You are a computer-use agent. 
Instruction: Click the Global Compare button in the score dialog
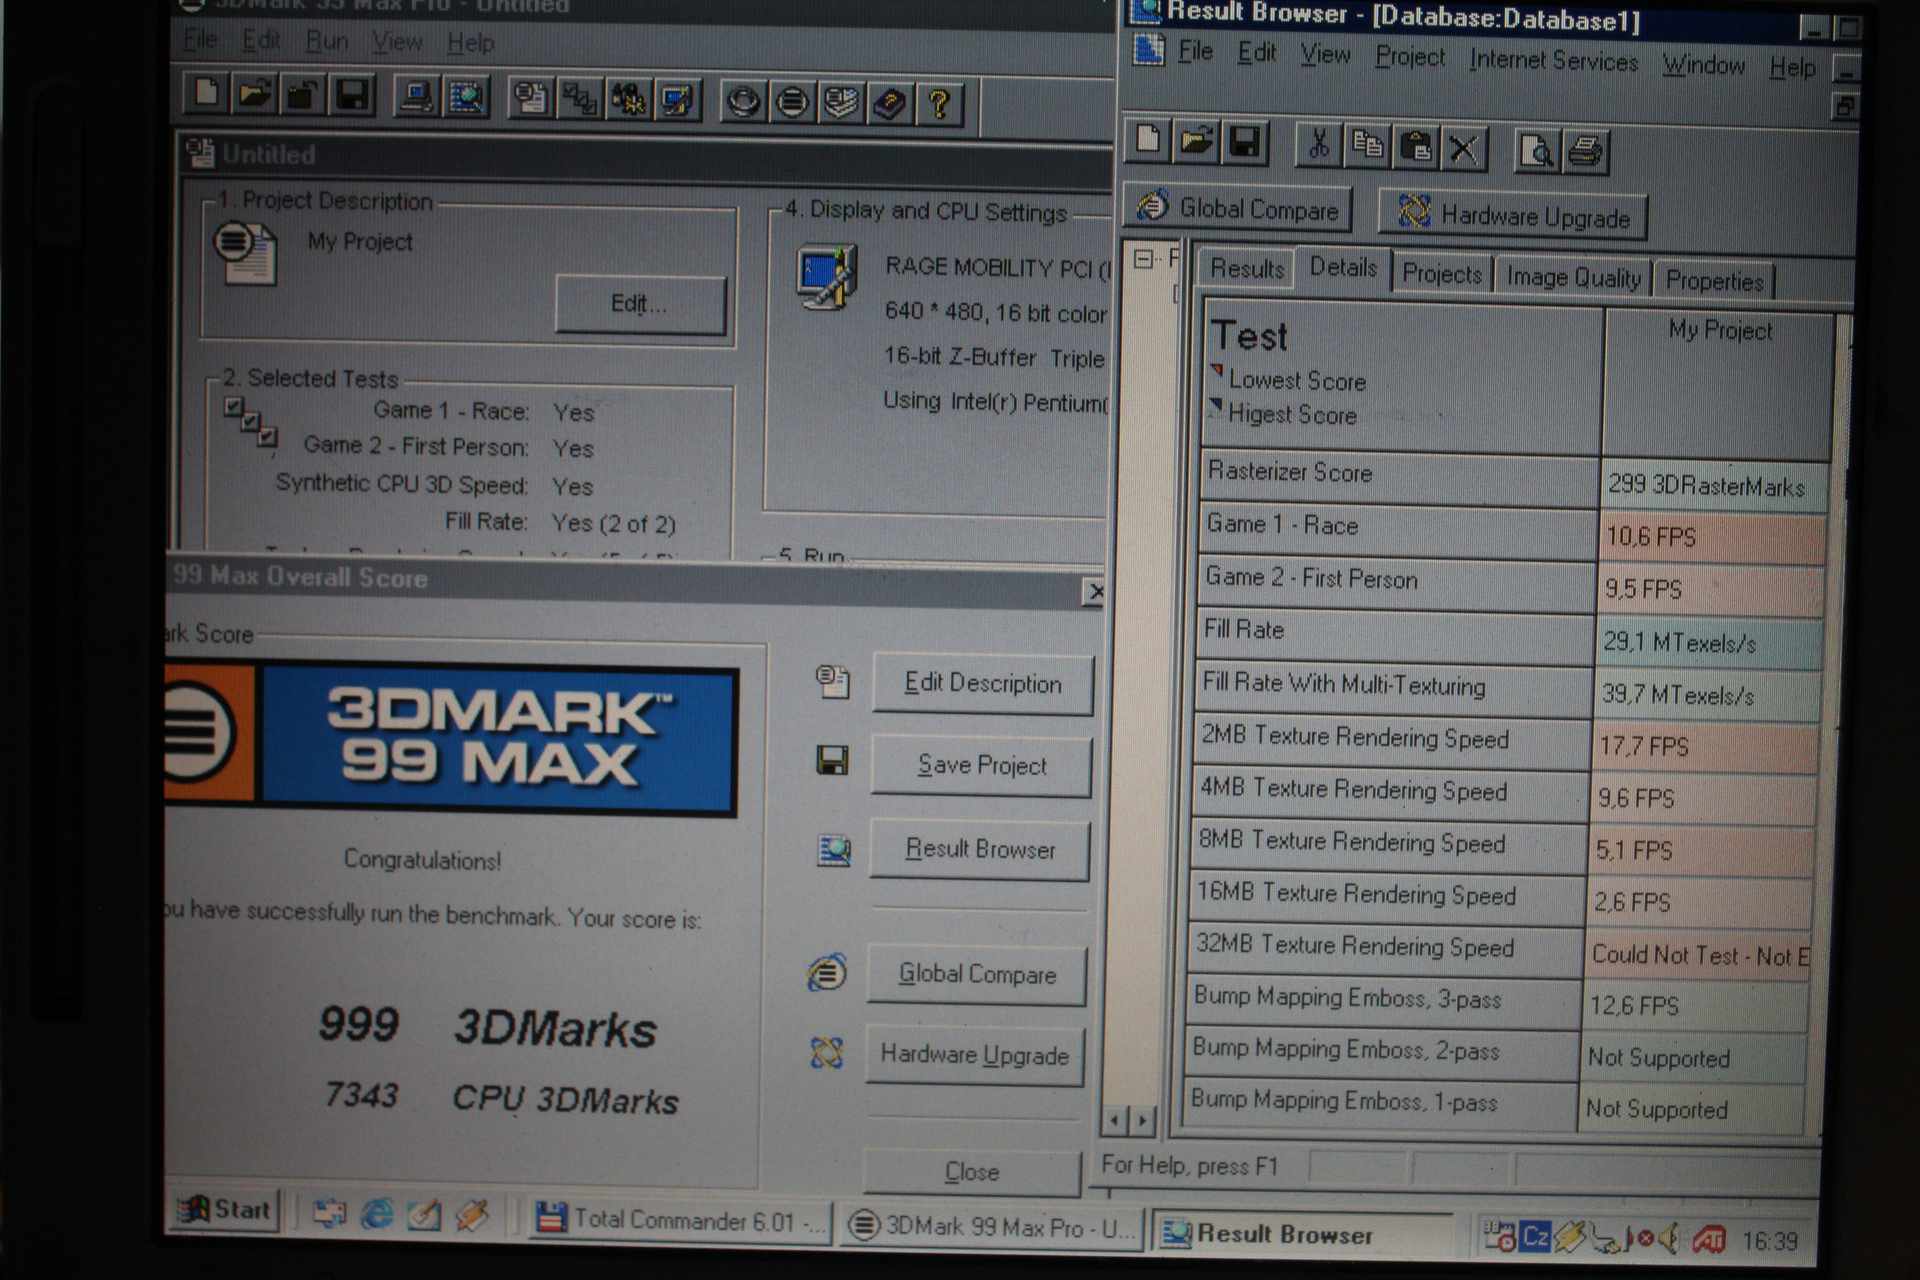[x=977, y=974]
